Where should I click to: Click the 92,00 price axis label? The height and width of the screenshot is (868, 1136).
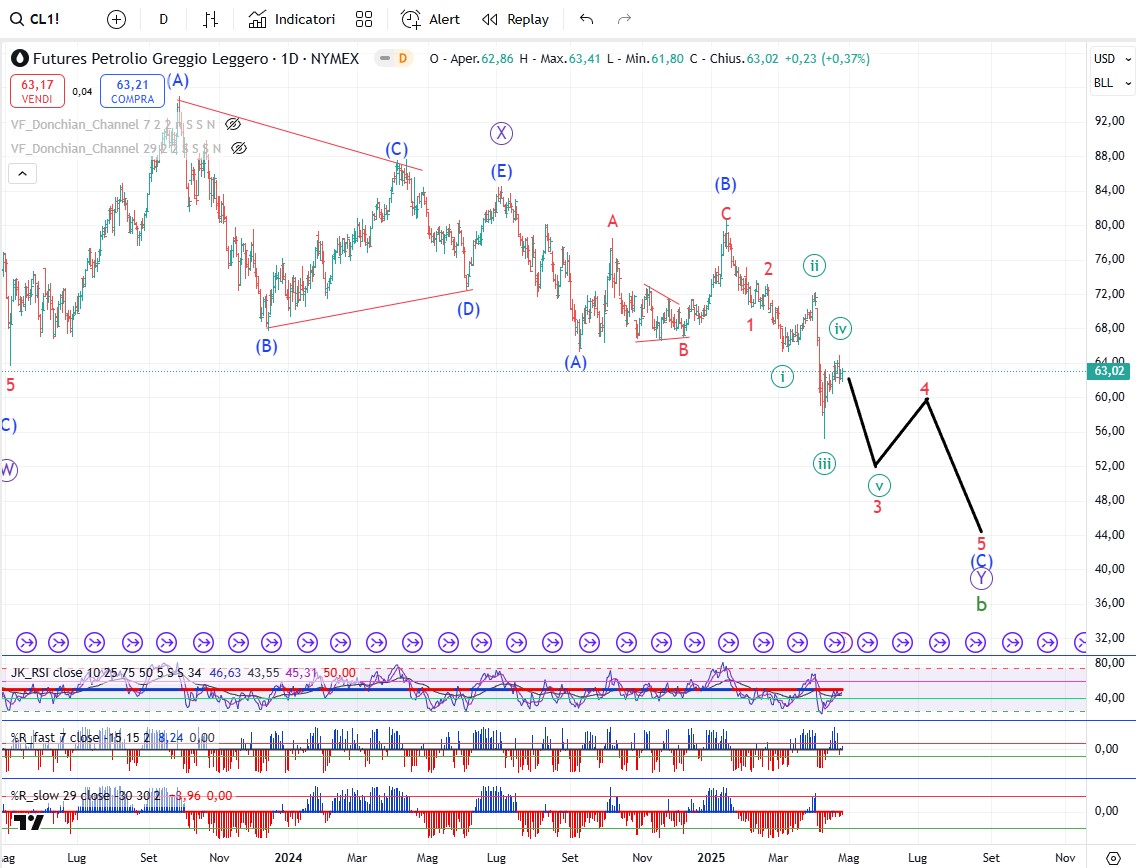click(1109, 121)
